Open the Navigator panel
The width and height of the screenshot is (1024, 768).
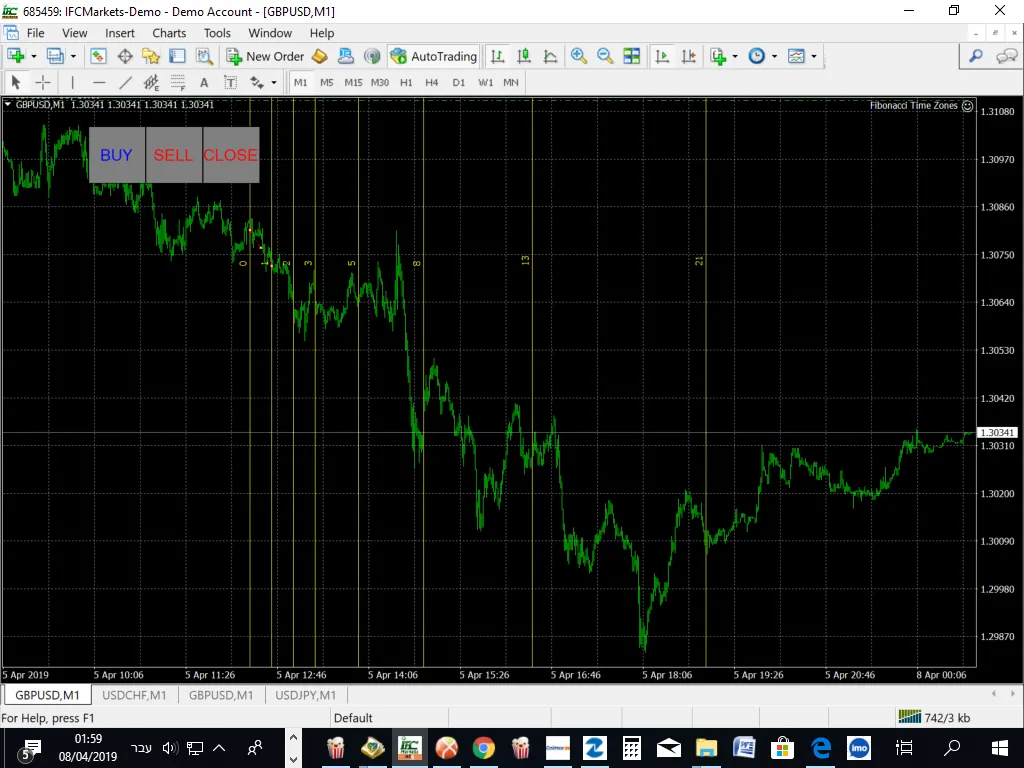151,56
